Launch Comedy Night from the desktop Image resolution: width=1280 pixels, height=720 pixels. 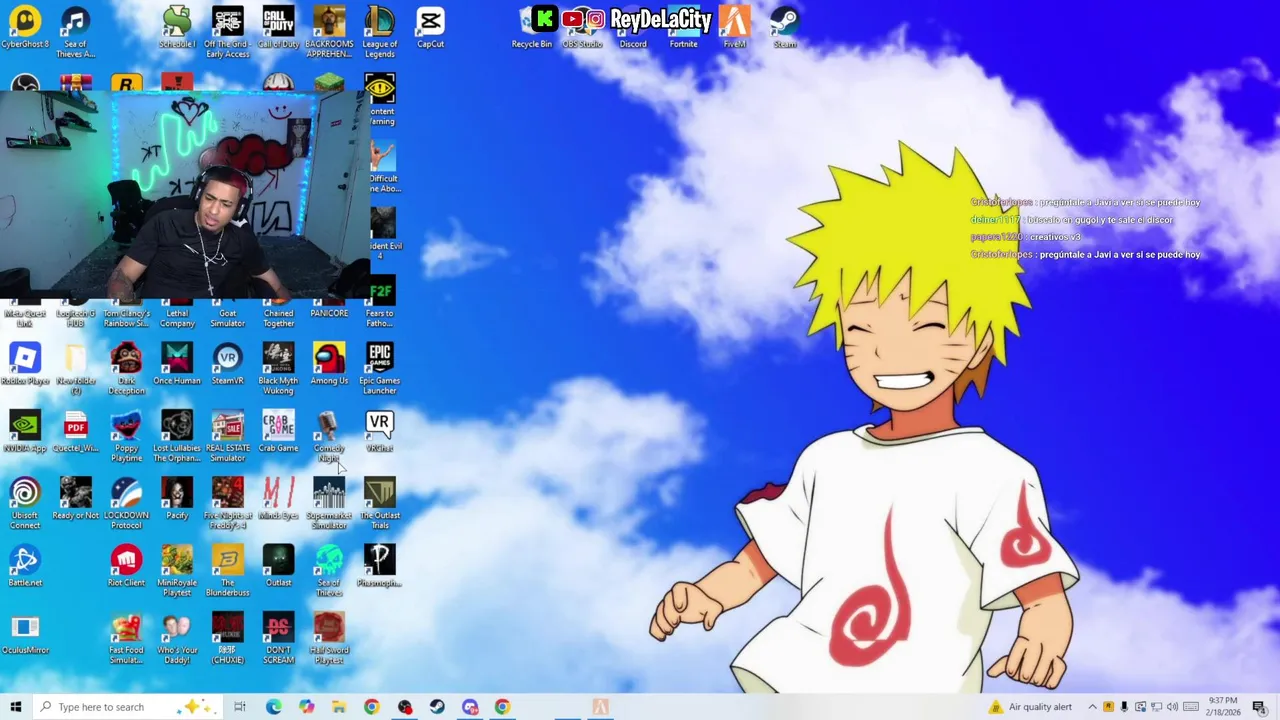pyautogui.click(x=329, y=435)
